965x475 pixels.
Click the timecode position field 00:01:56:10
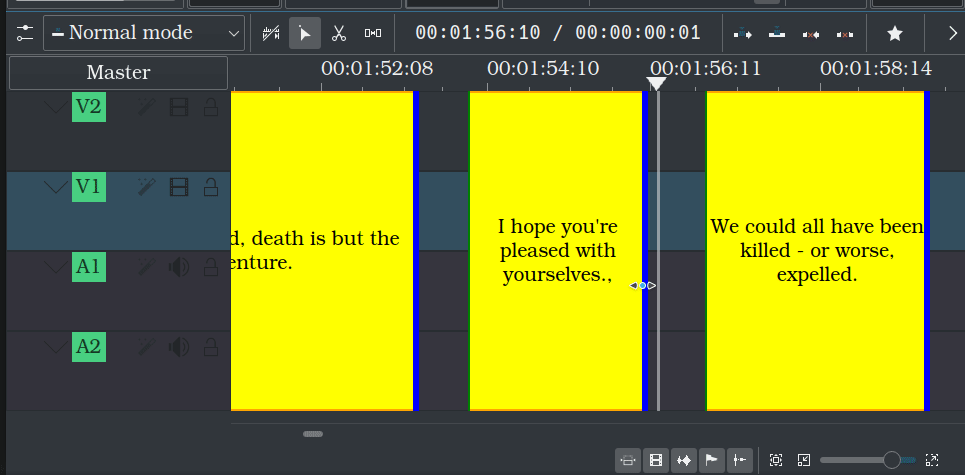point(478,33)
